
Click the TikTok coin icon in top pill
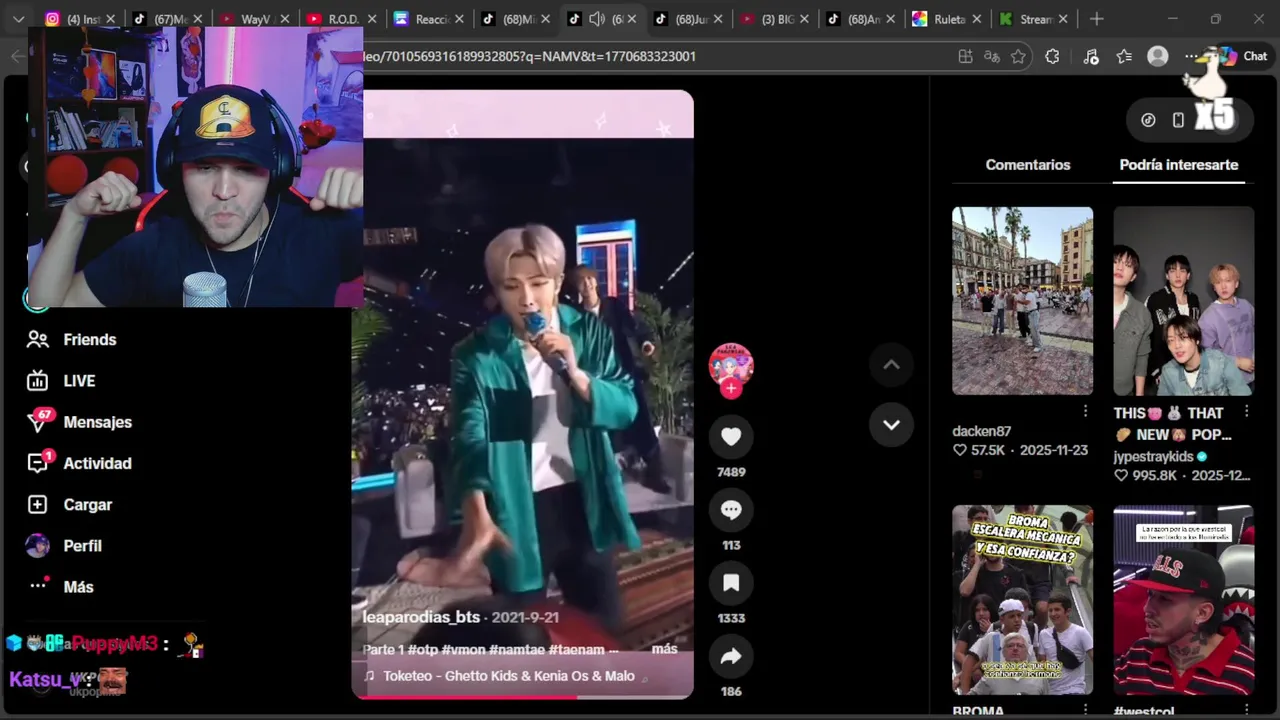(x=1148, y=120)
